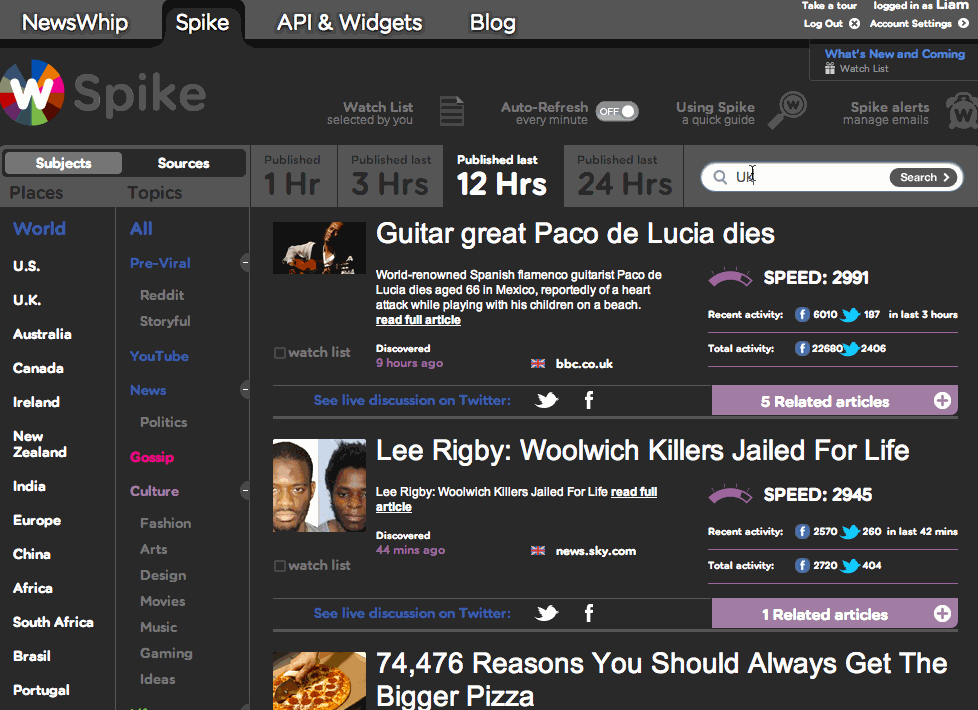
Task: Check watch list box for Lee Rigby article
Action: point(280,566)
